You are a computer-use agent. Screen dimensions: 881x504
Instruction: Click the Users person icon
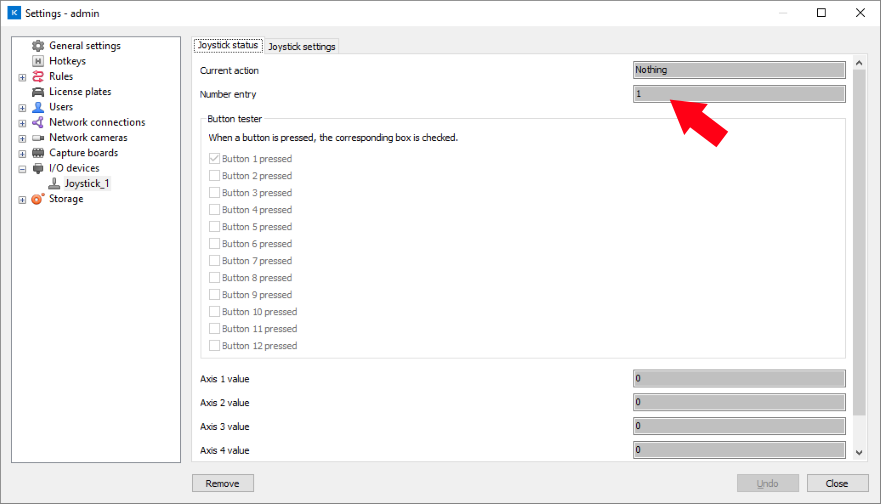click(38, 107)
